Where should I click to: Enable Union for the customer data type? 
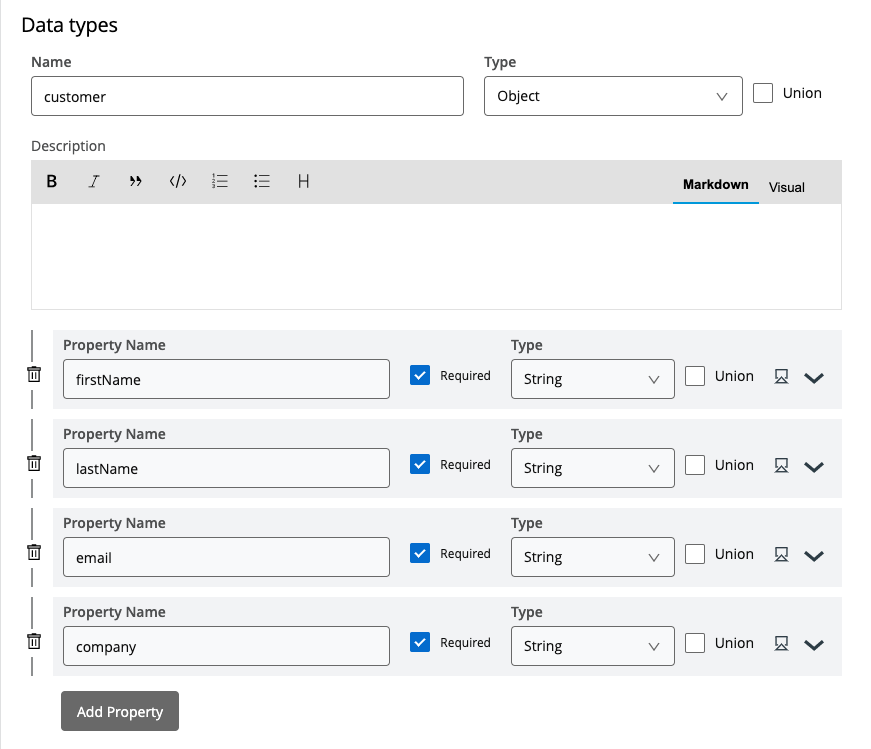click(763, 93)
